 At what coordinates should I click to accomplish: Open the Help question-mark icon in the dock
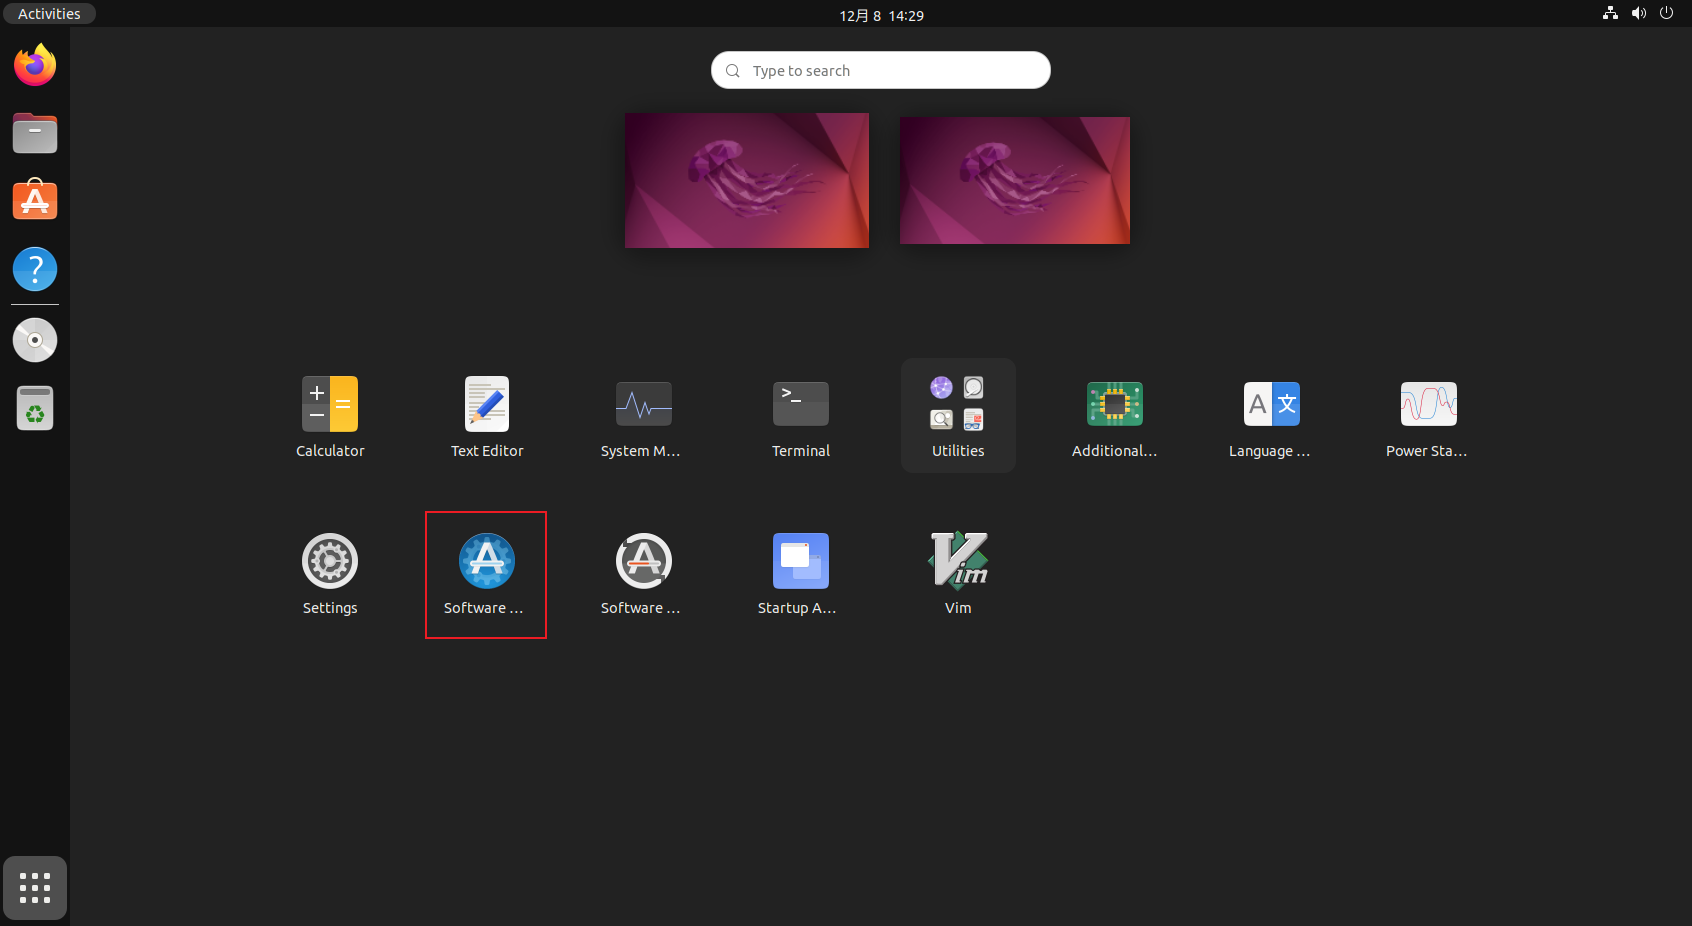tap(35, 269)
